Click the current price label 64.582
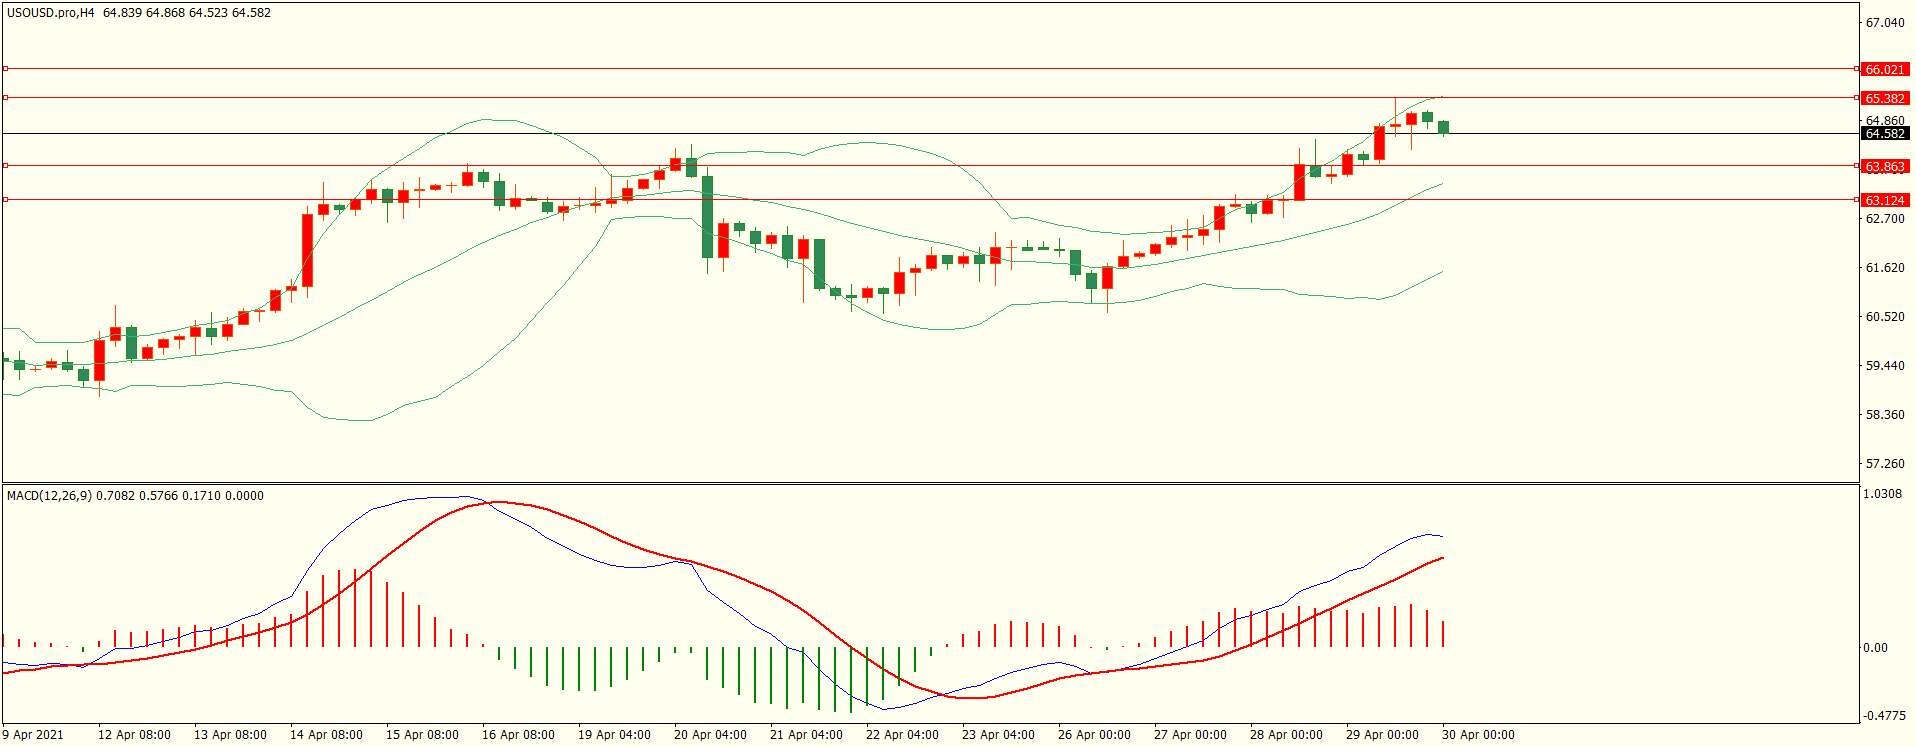Image resolution: width=1916 pixels, height=747 pixels. point(1884,134)
